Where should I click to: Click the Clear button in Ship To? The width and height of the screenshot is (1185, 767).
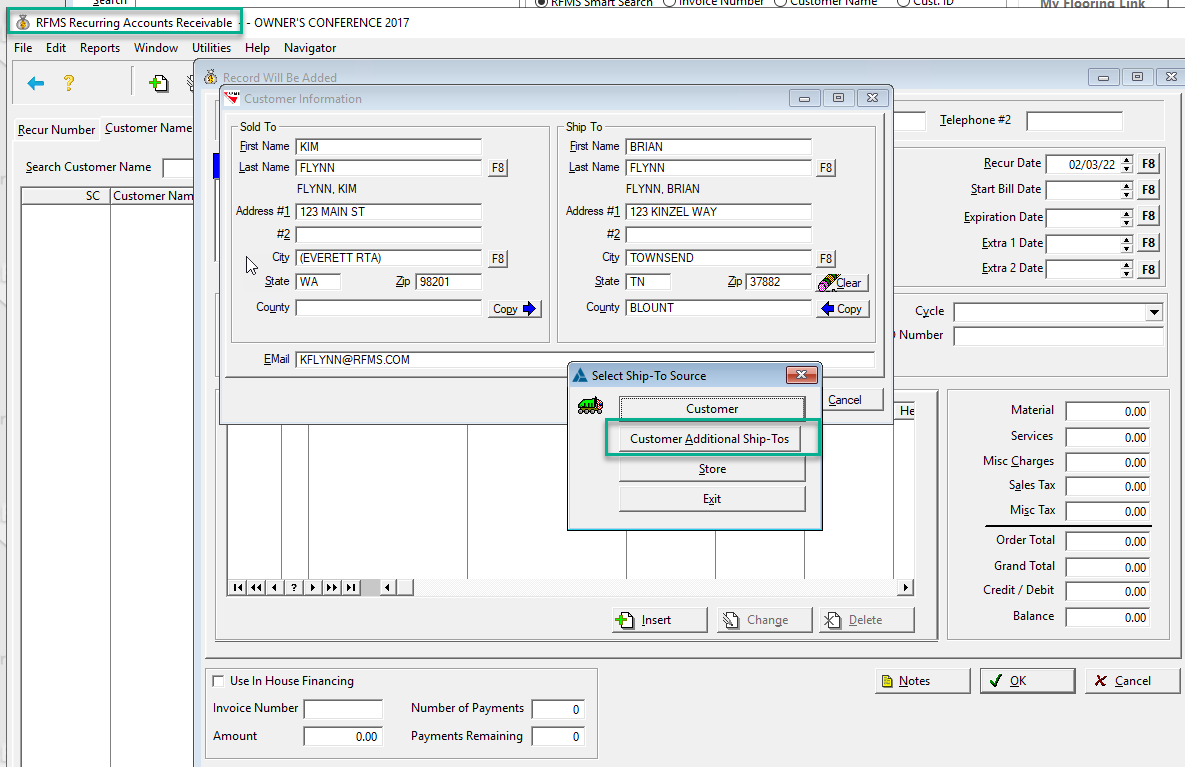[x=843, y=283]
